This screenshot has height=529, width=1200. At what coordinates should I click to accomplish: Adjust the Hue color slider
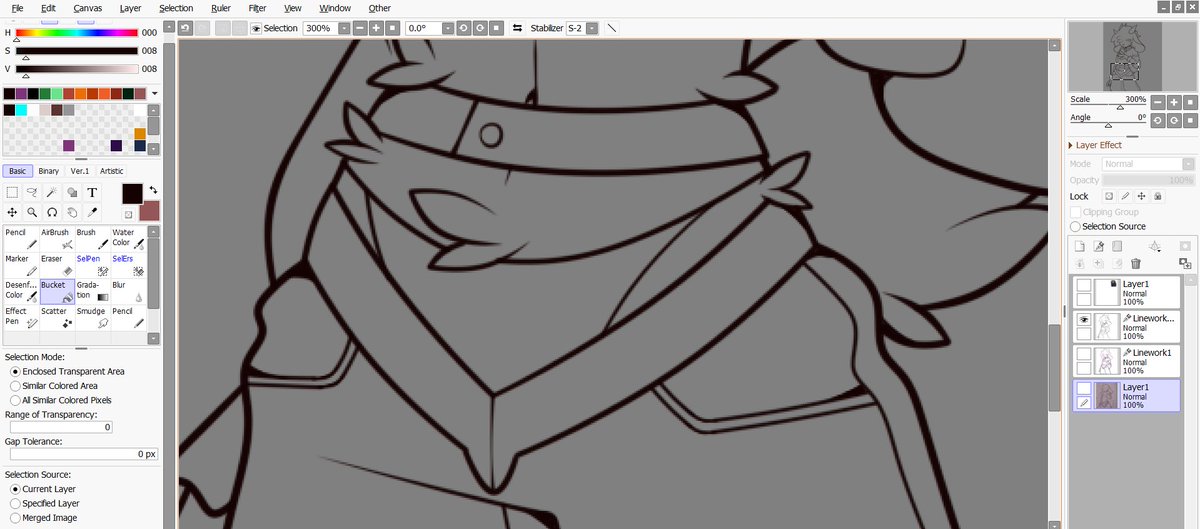click(76, 32)
